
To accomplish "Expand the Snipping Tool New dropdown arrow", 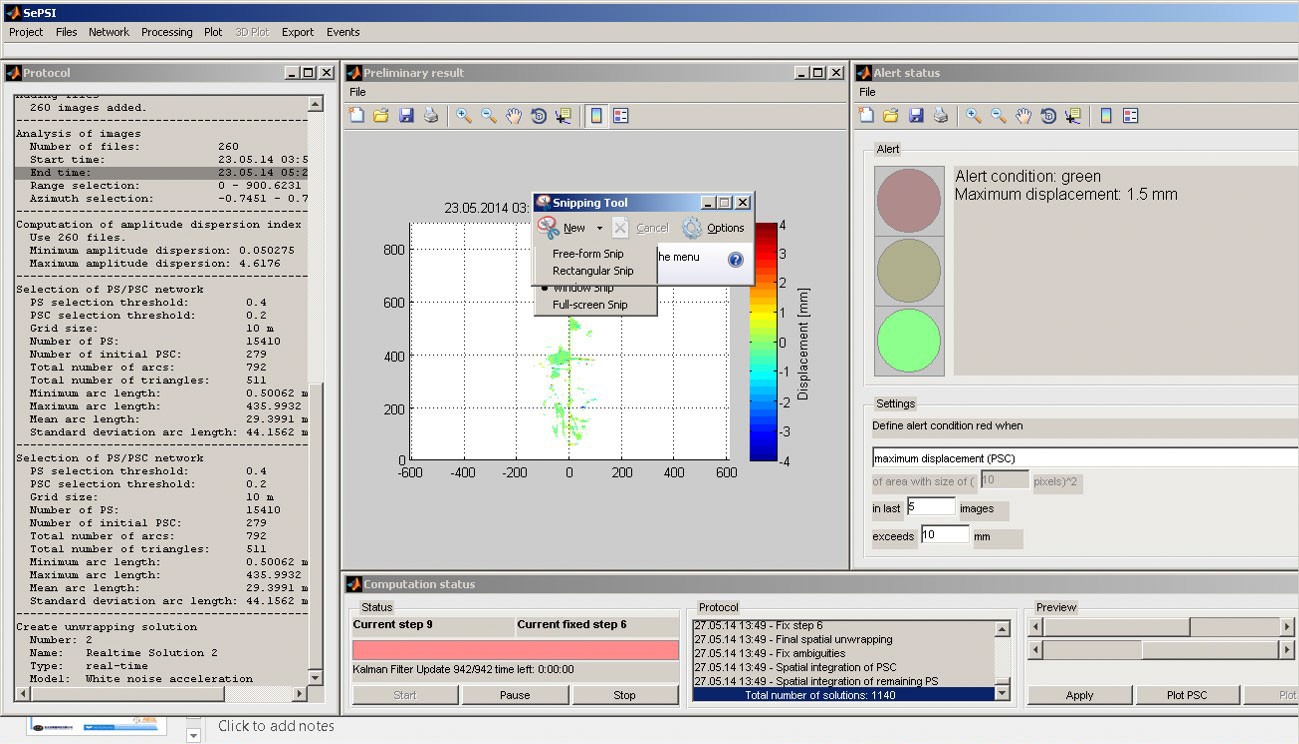I will (x=600, y=229).
